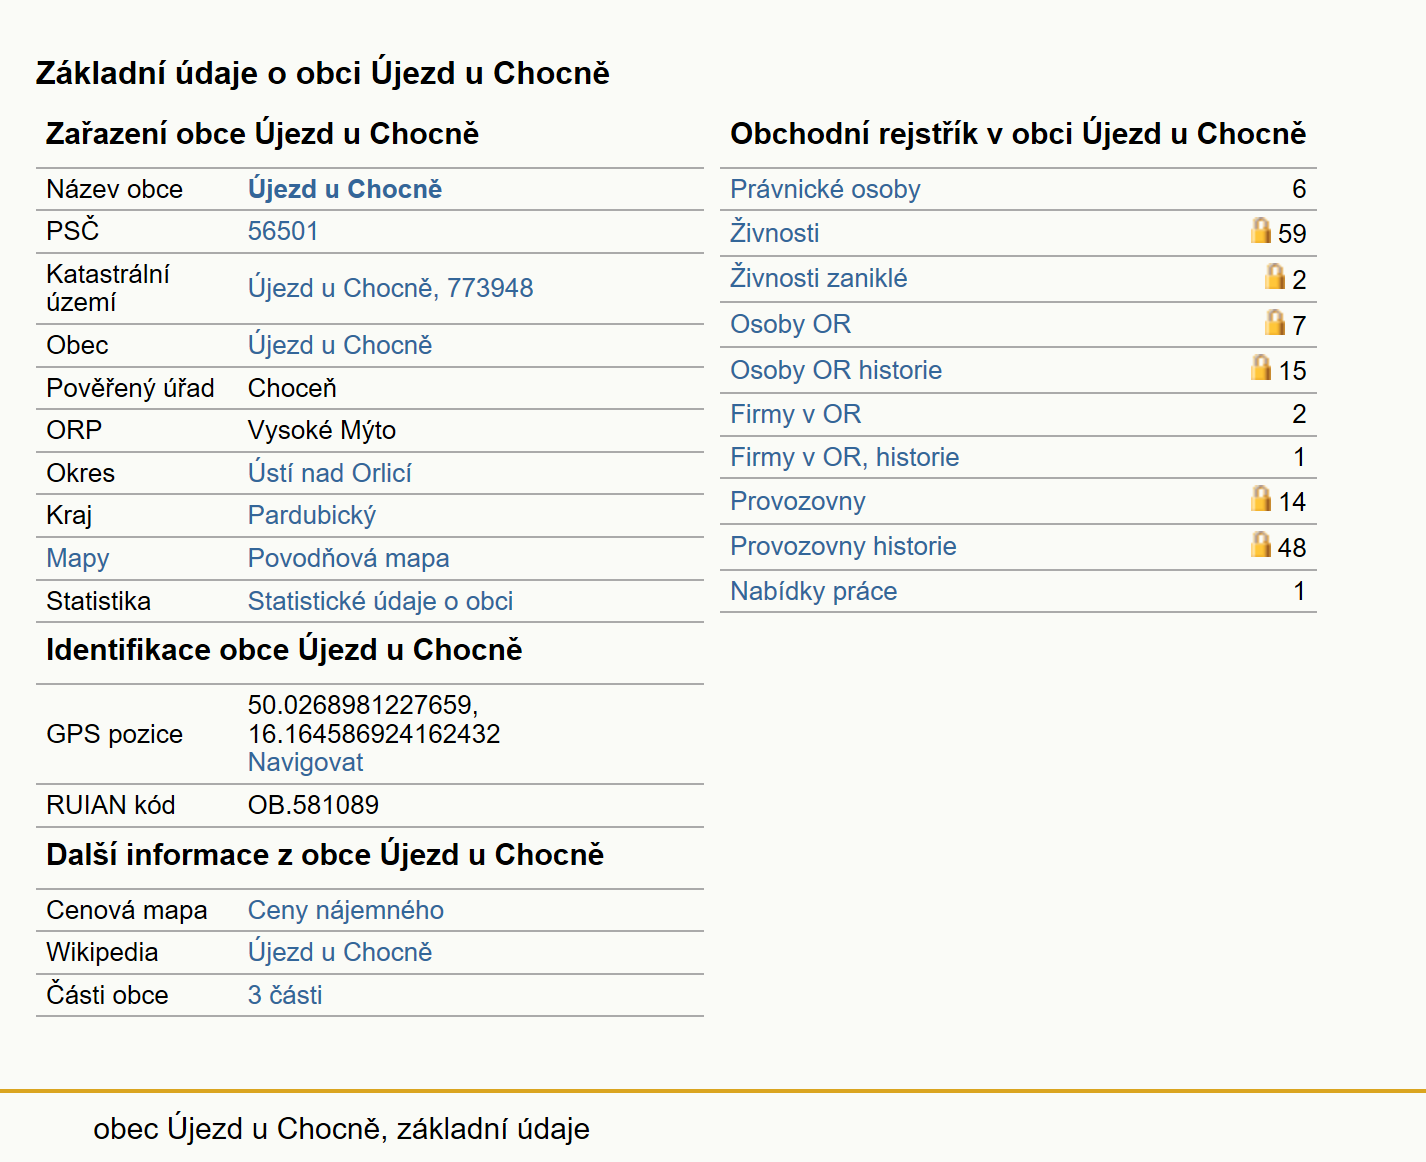Image resolution: width=1426 pixels, height=1162 pixels.
Task: Click the footer text obec Újezd u Chocně, základní údaje
Action: [341, 1129]
